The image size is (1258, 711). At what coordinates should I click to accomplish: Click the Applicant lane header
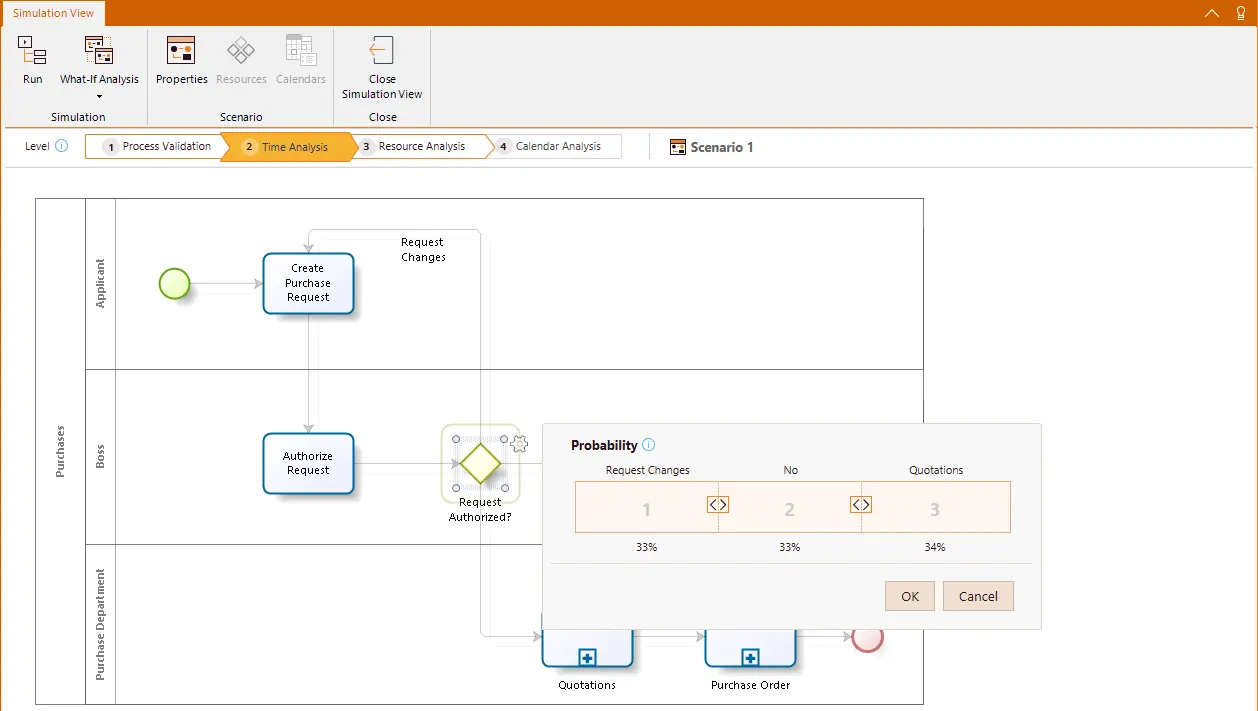[100, 284]
